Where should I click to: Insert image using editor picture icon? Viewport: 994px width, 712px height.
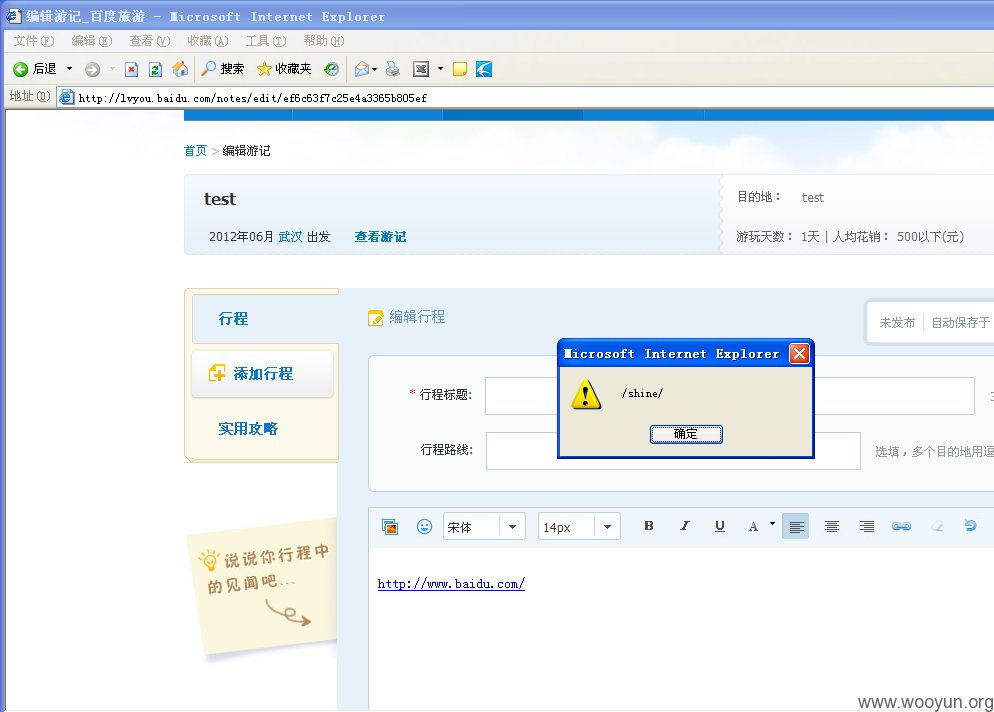point(390,526)
